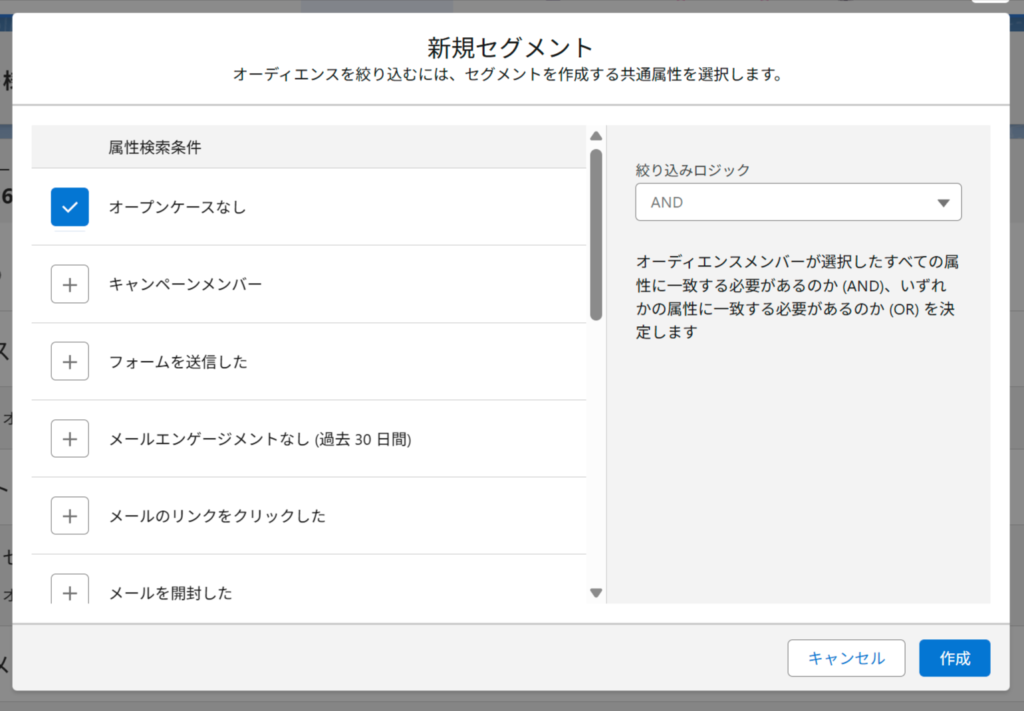Screen dimensions: 1024x711
Task: Click the attribute list scrollbar thumb
Action: [x=596, y=235]
